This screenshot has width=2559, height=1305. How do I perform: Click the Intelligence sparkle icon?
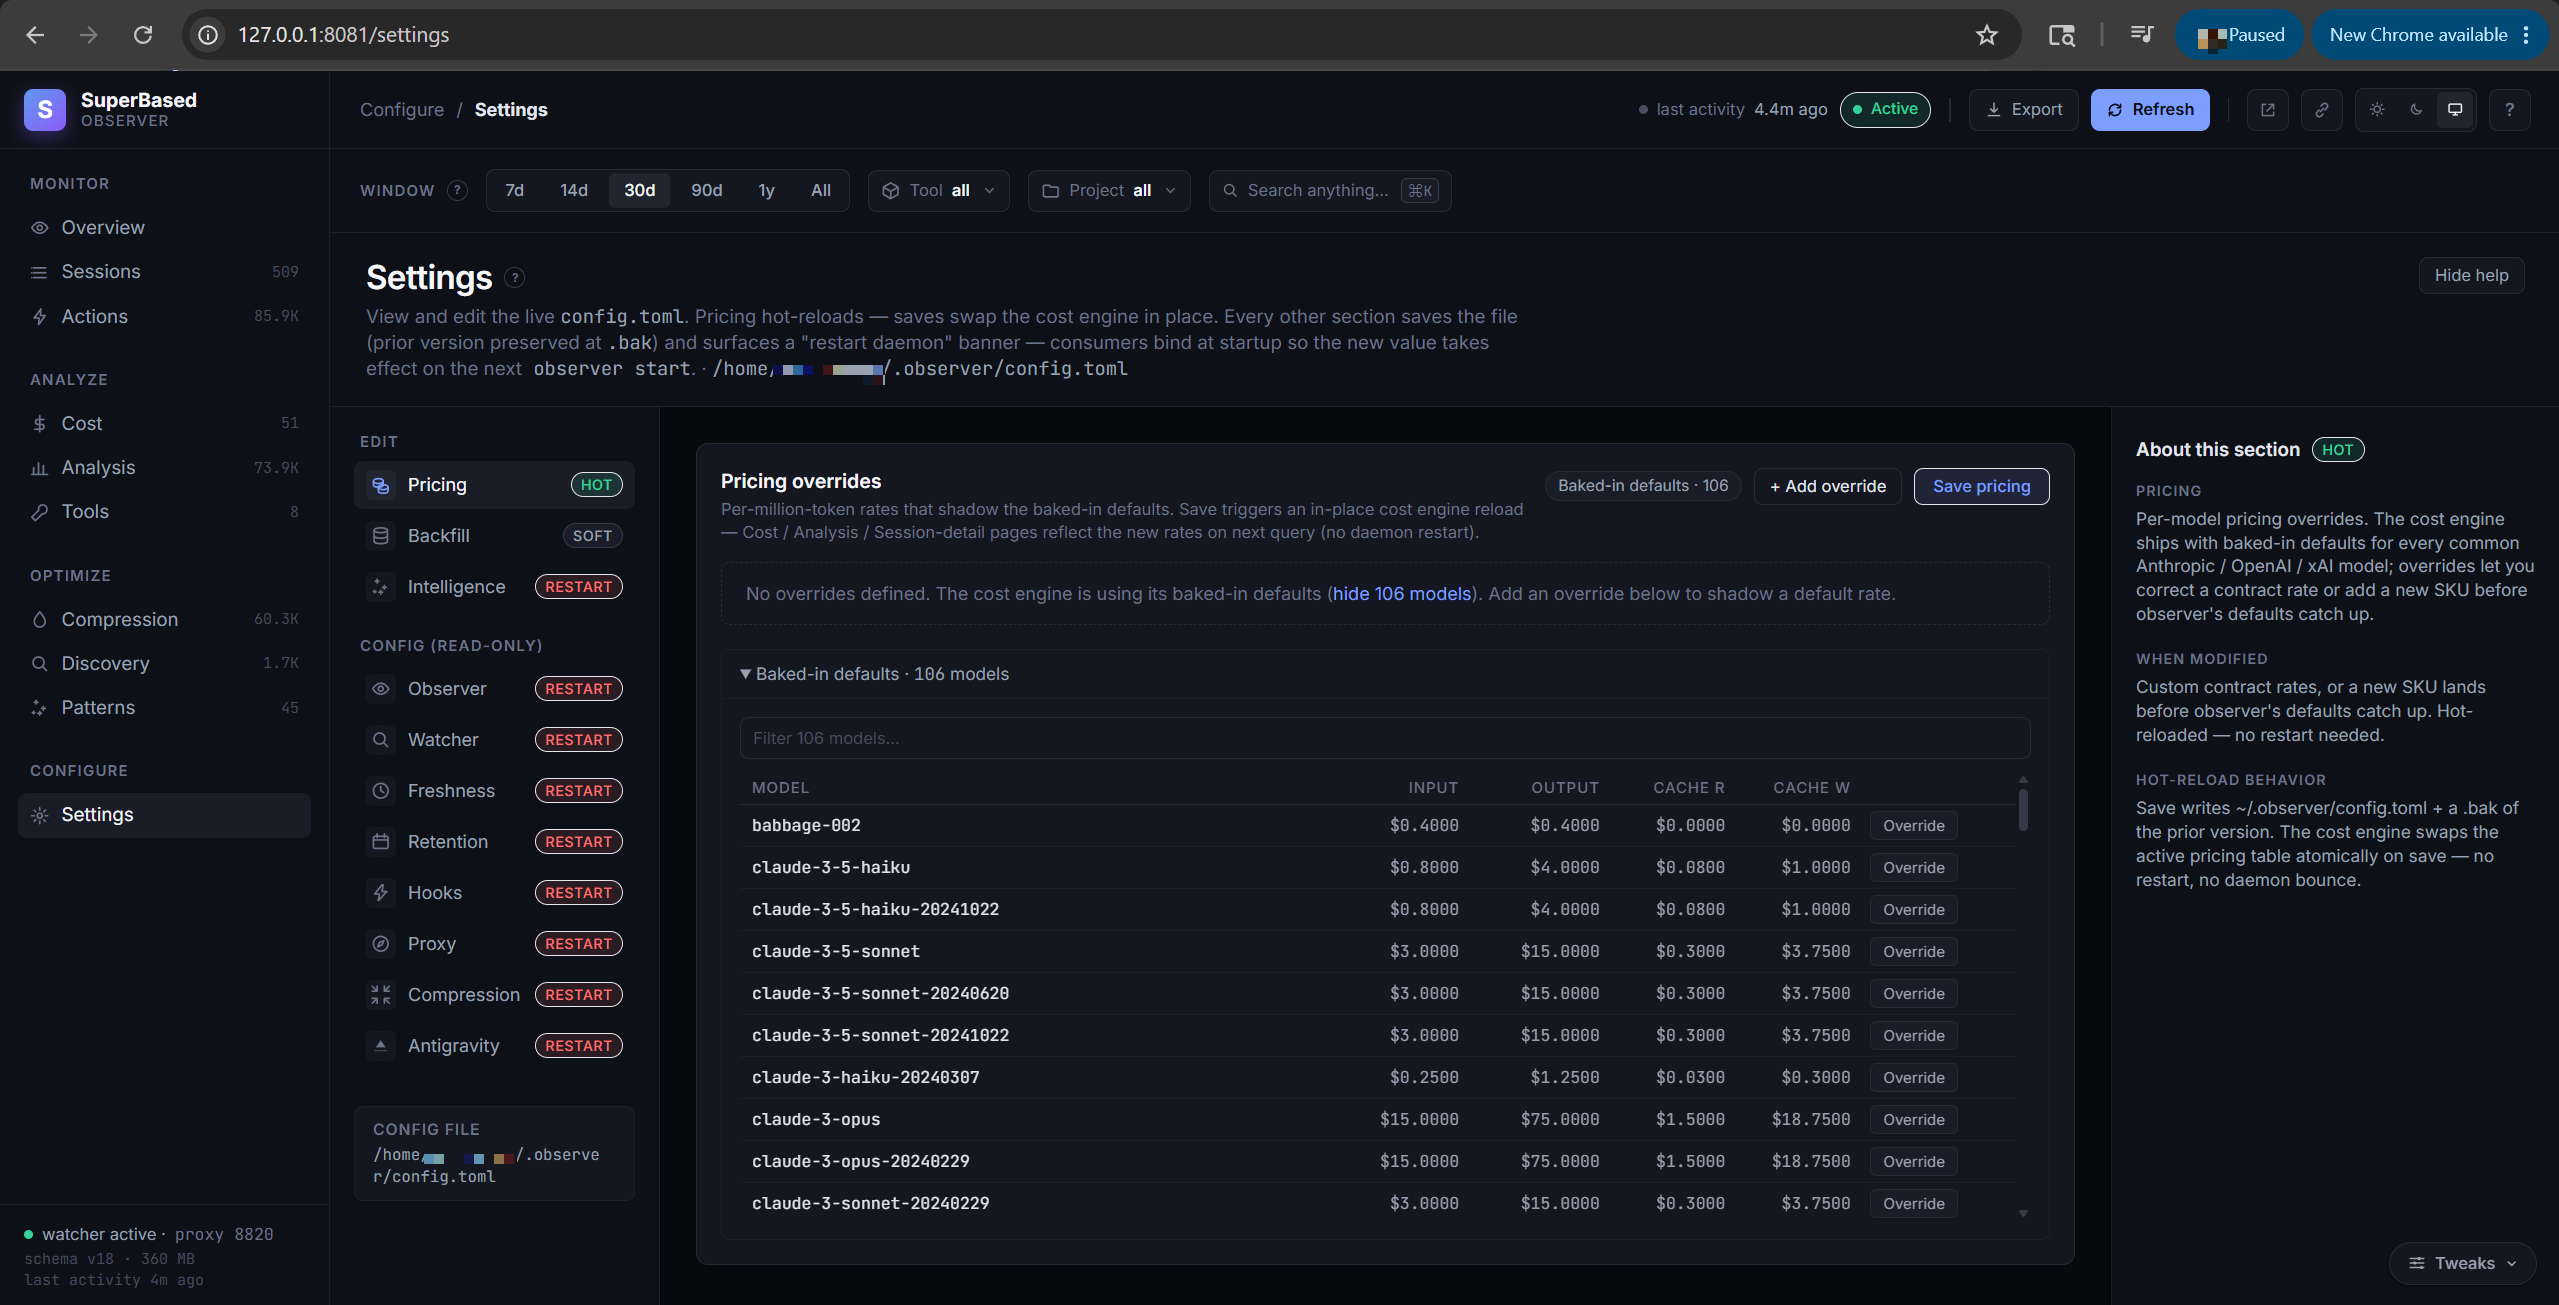coord(381,587)
